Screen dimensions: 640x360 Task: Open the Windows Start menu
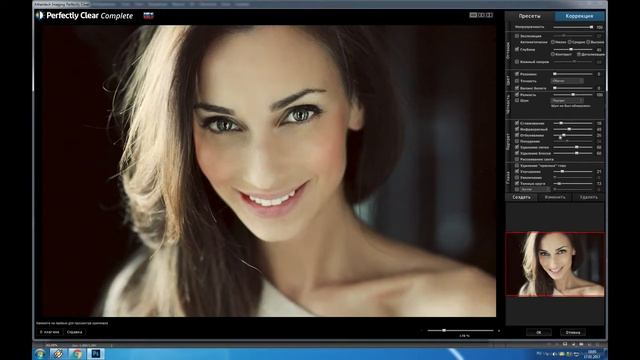pyautogui.click(x=40, y=354)
